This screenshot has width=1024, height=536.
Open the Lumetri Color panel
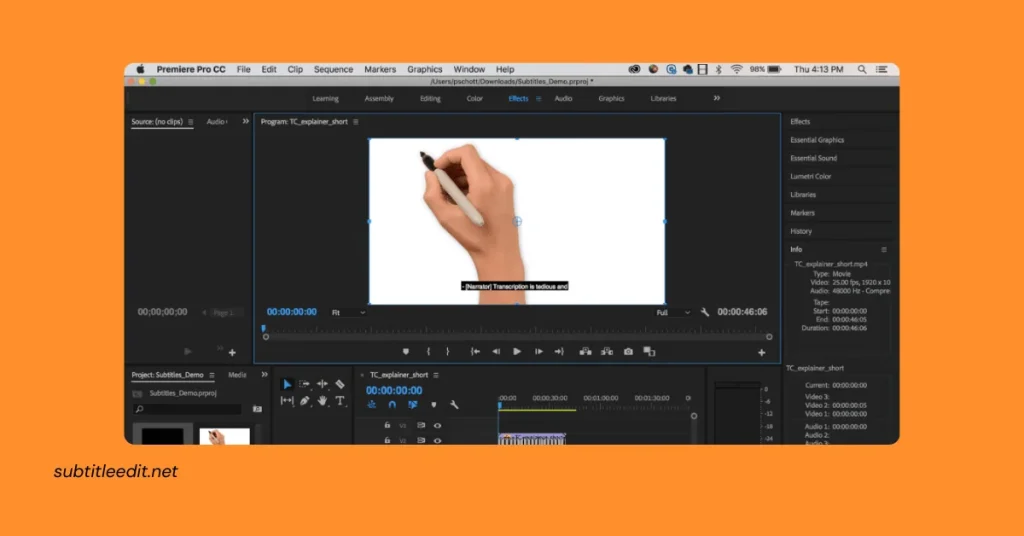810,176
